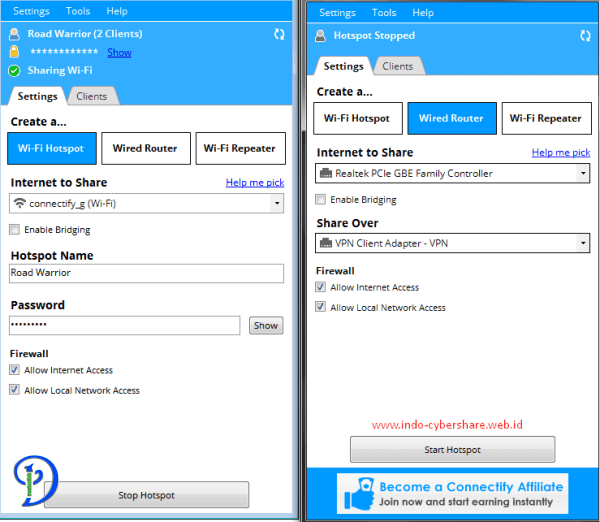Click Help me pick link in right window

(x=561, y=152)
